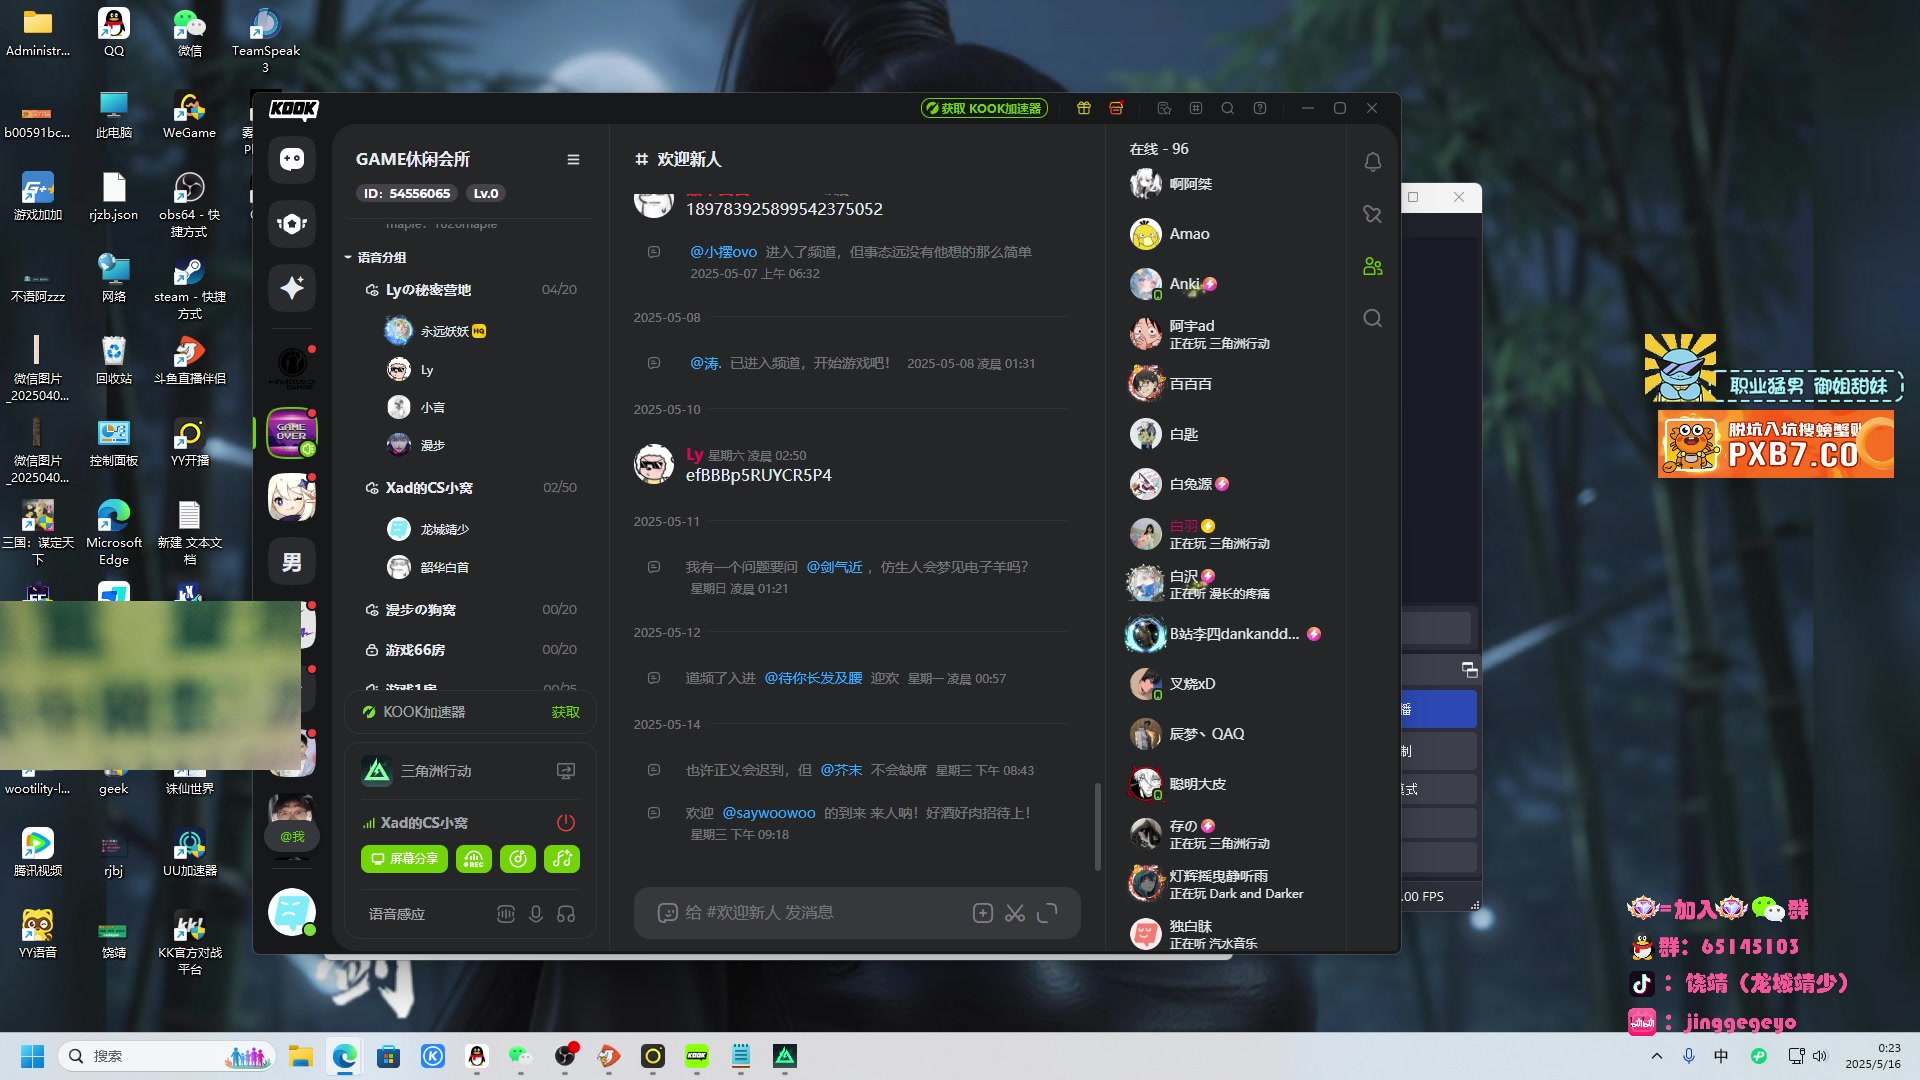Click mention @待你长发及腰 in chat

813,678
